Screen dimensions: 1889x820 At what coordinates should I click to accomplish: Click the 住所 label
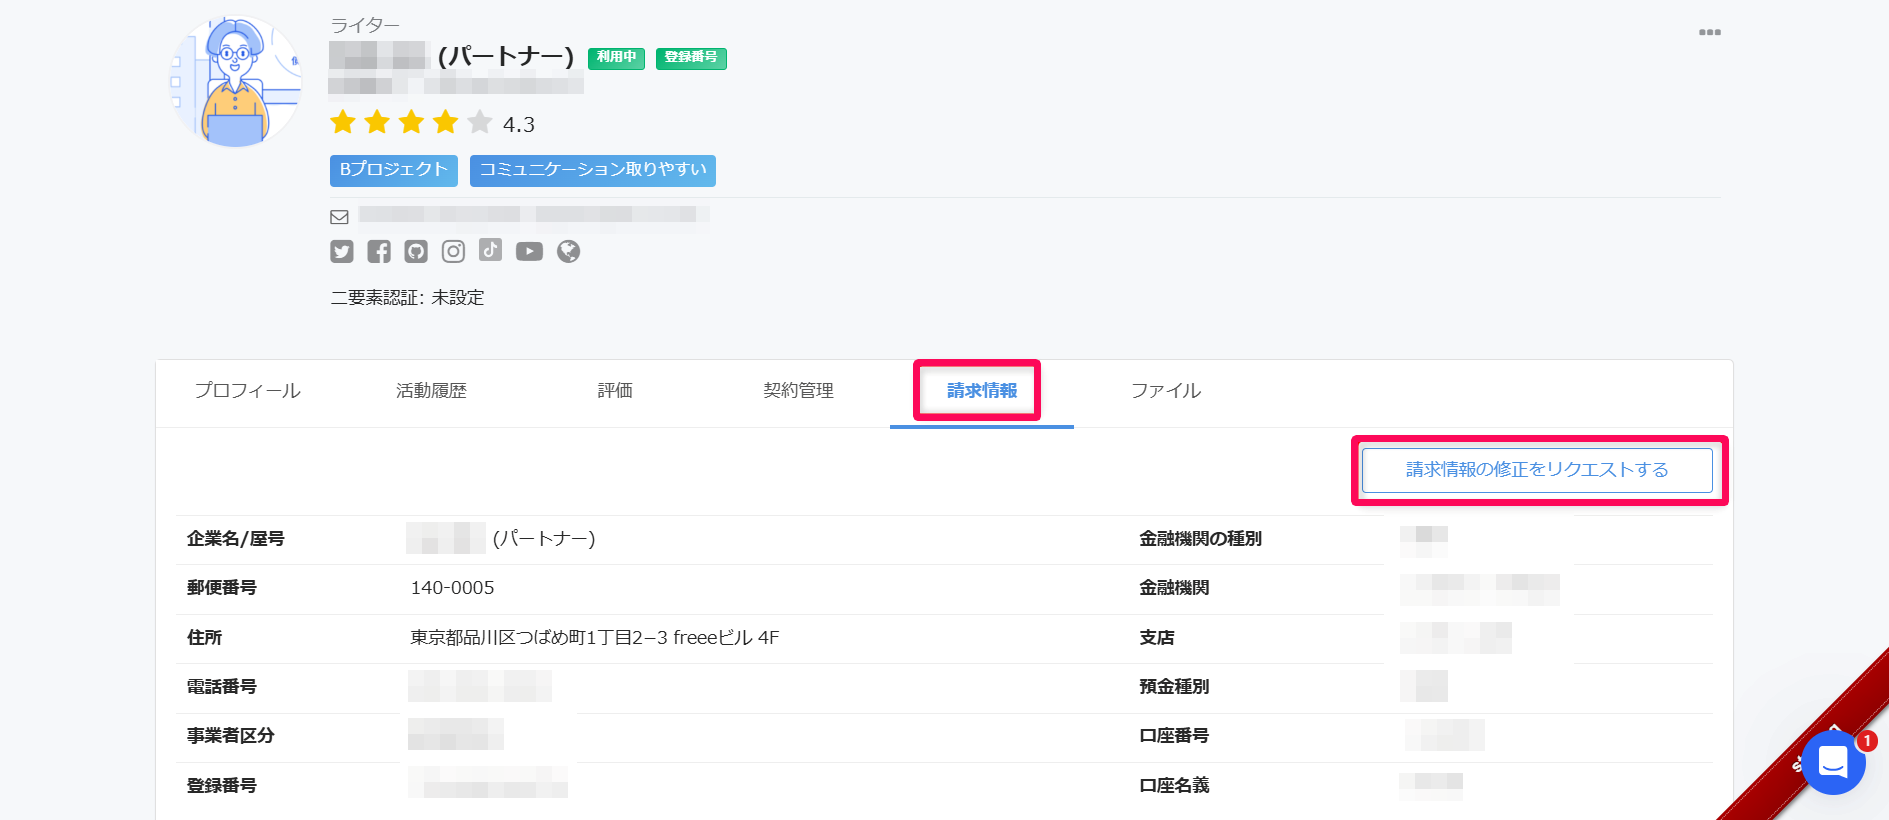pyautogui.click(x=204, y=638)
